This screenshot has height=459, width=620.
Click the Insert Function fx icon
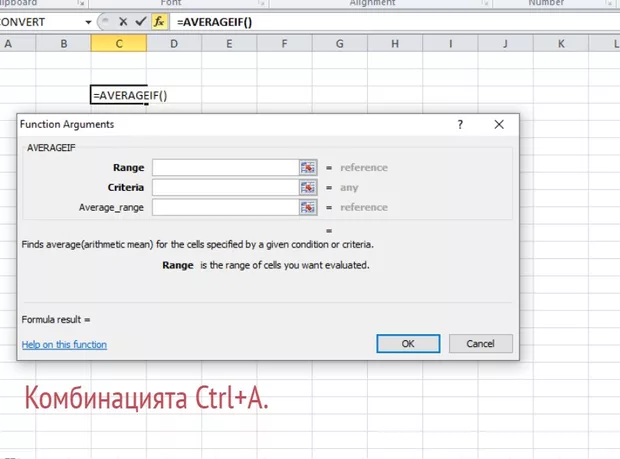click(159, 21)
